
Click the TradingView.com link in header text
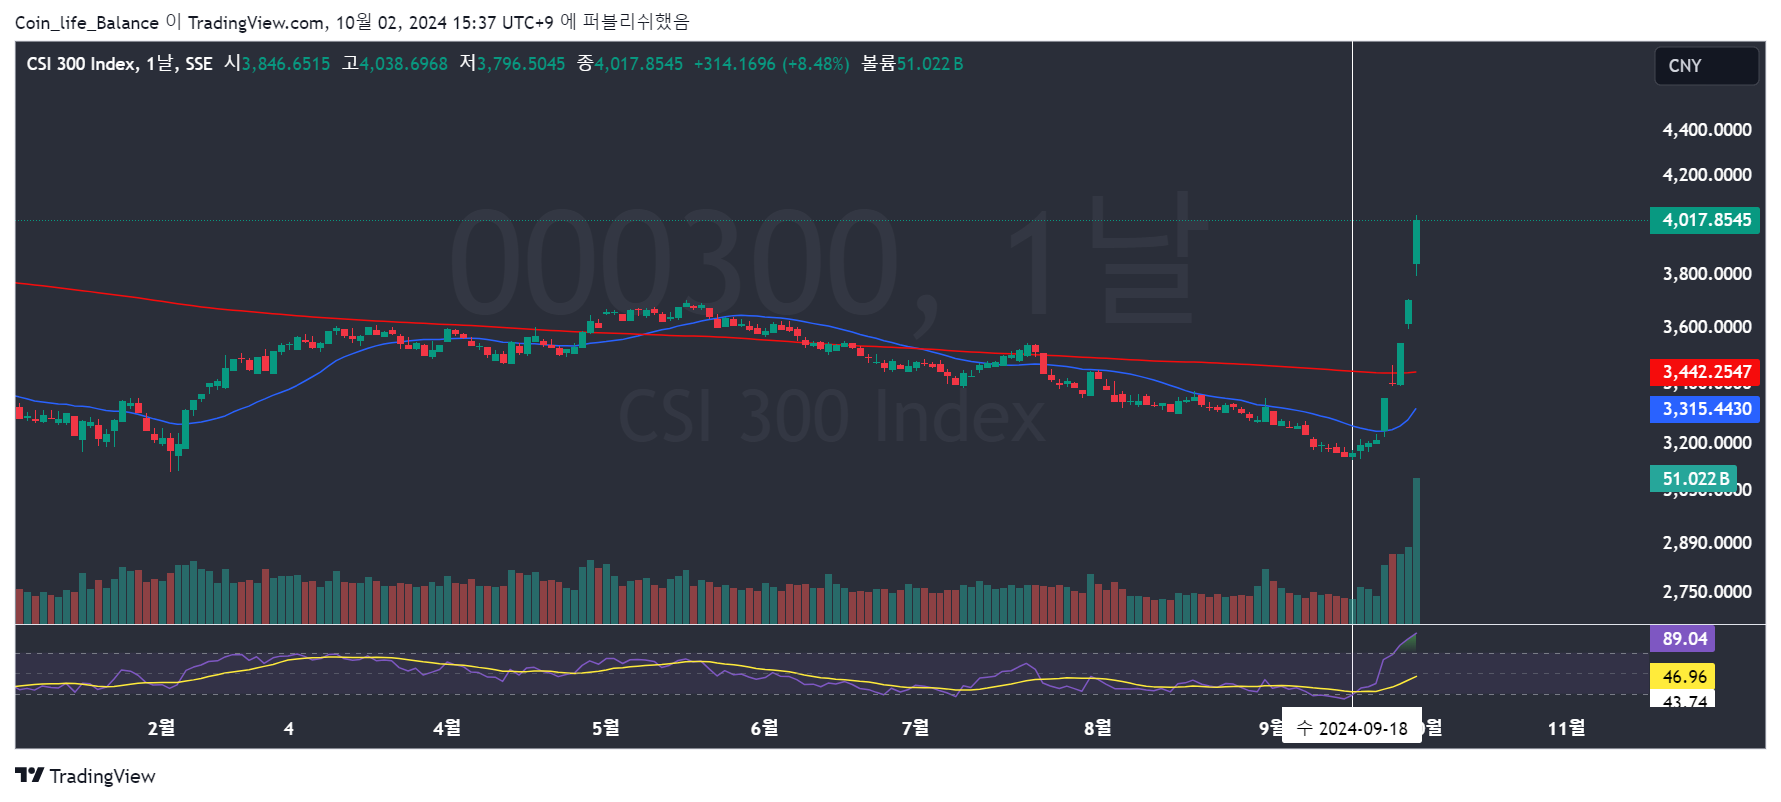[x=256, y=22]
